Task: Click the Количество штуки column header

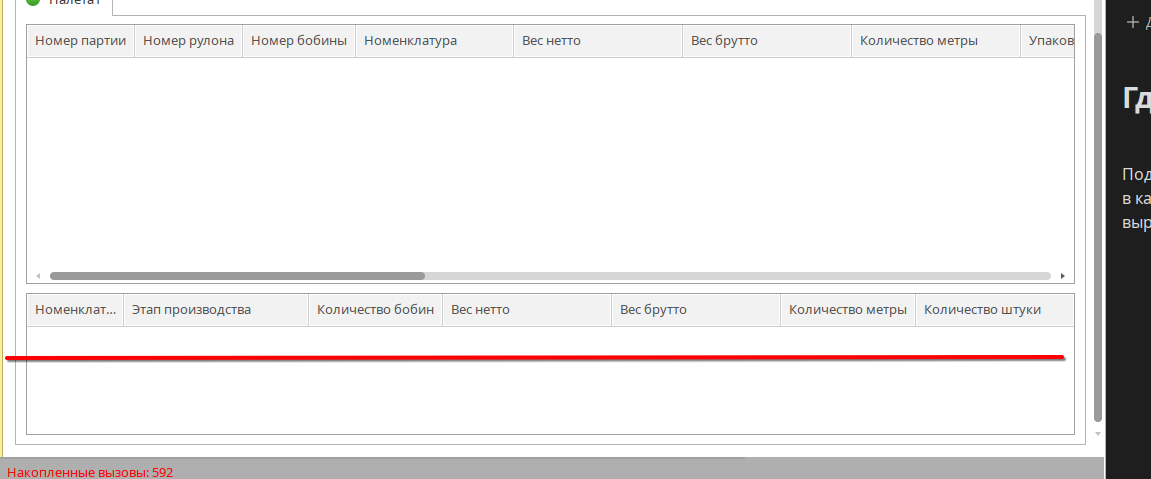Action: click(994, 310)
